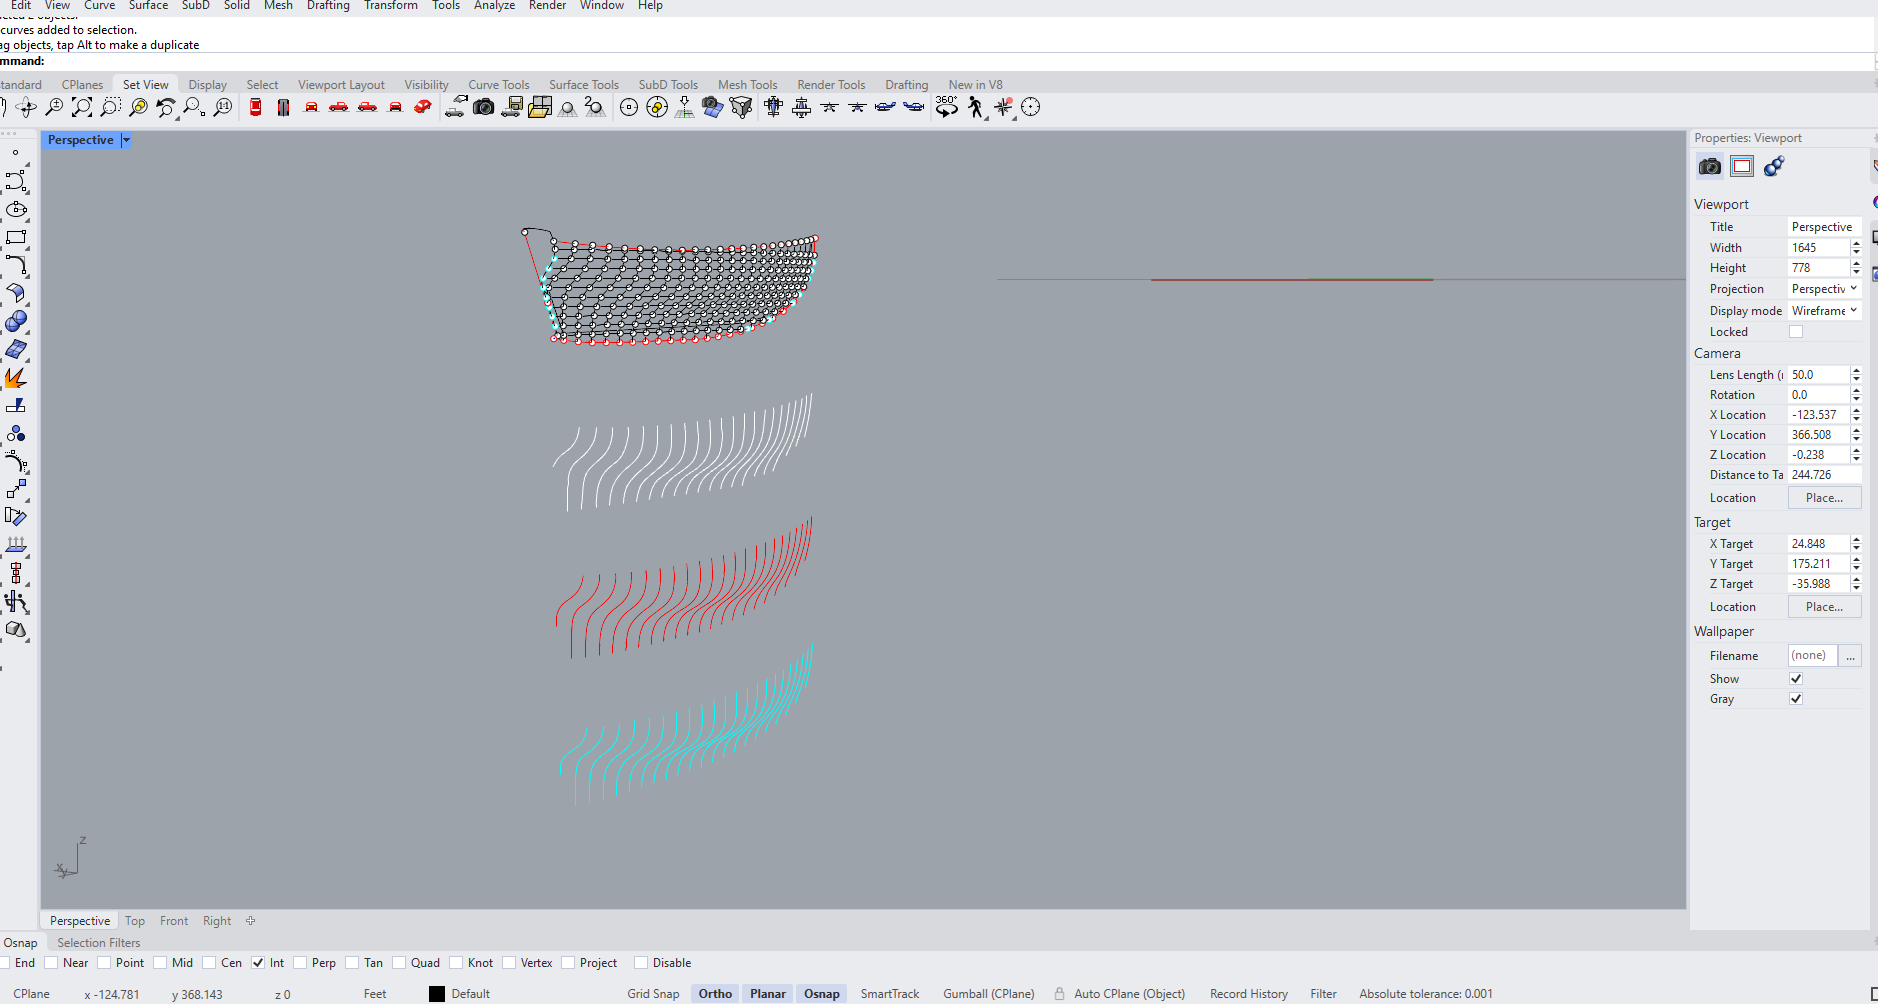
Task: Toggle Ortho in the status bar
Action: (x=715, y=993)
